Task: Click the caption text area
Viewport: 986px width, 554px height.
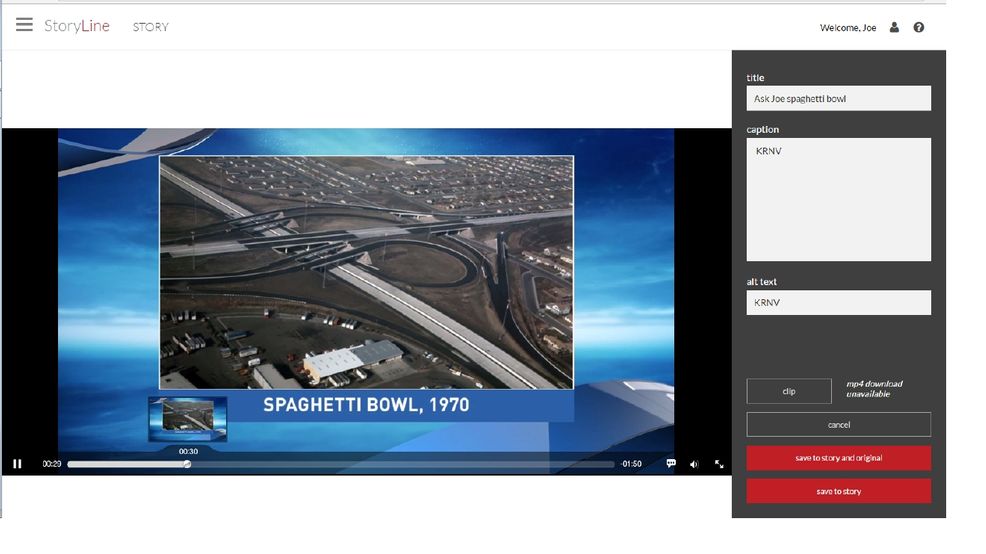Action: pyautogui.click(x=838, y=199)
